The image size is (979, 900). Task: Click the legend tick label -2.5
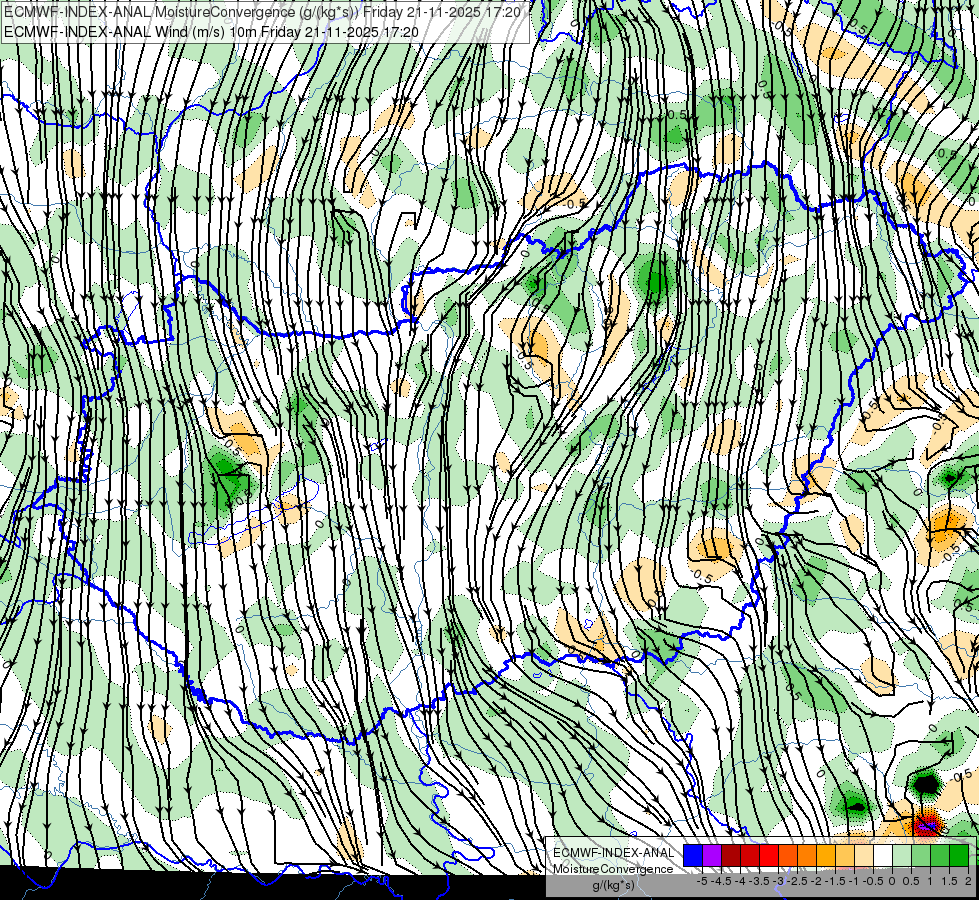tap(797, 881)
